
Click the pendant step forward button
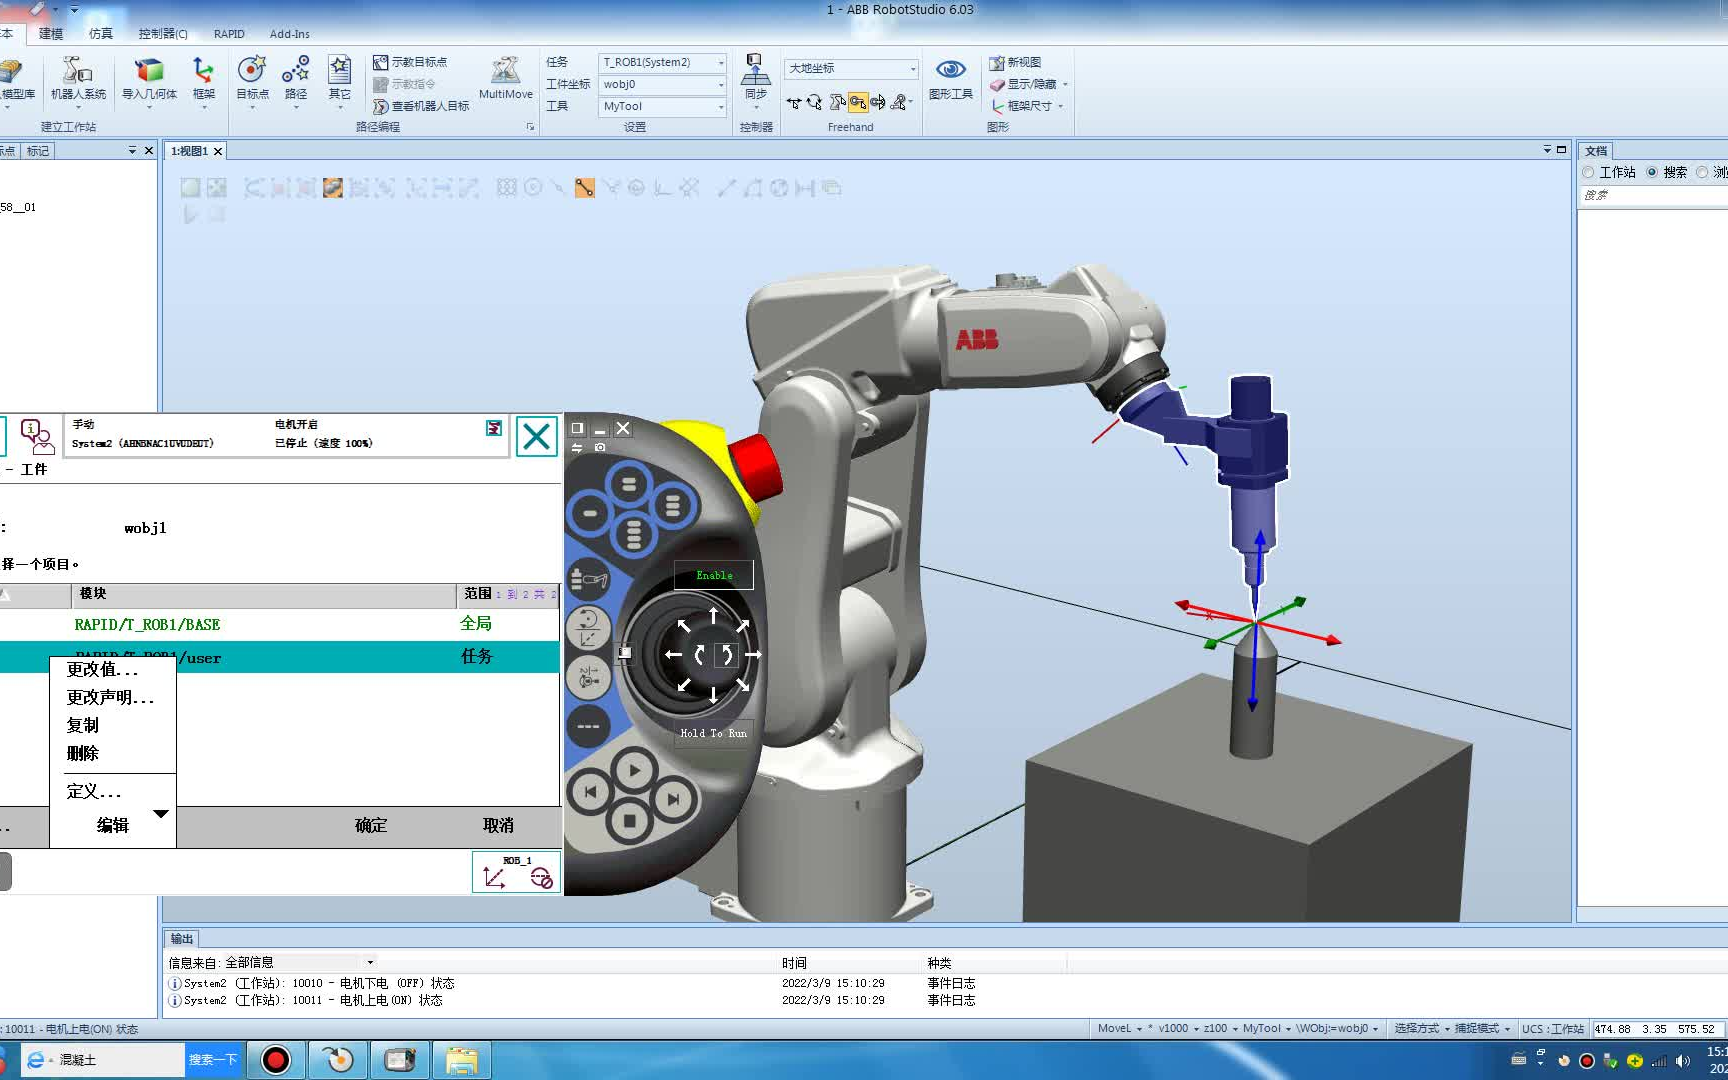click(x=673, y=799)
